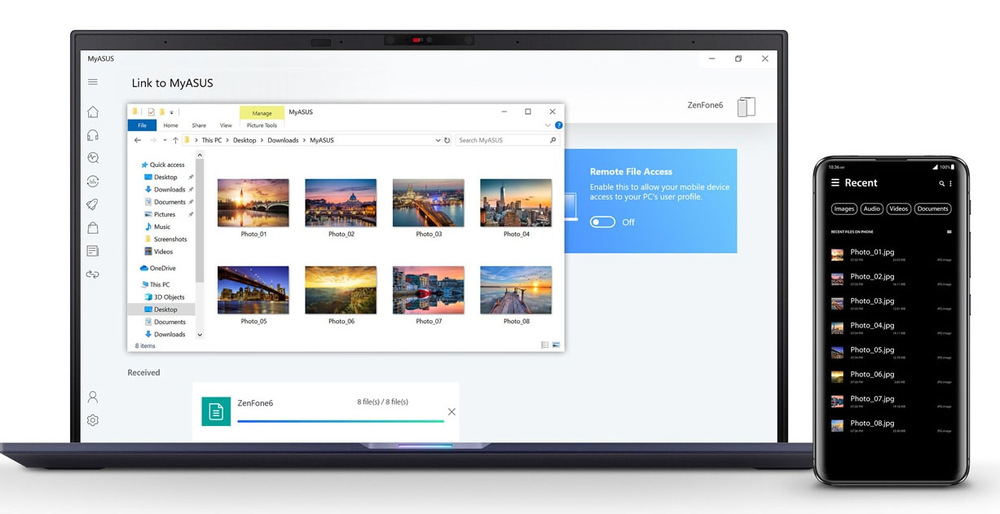Select the Photo_05 bridge thumbnail

tap(253, 290)
